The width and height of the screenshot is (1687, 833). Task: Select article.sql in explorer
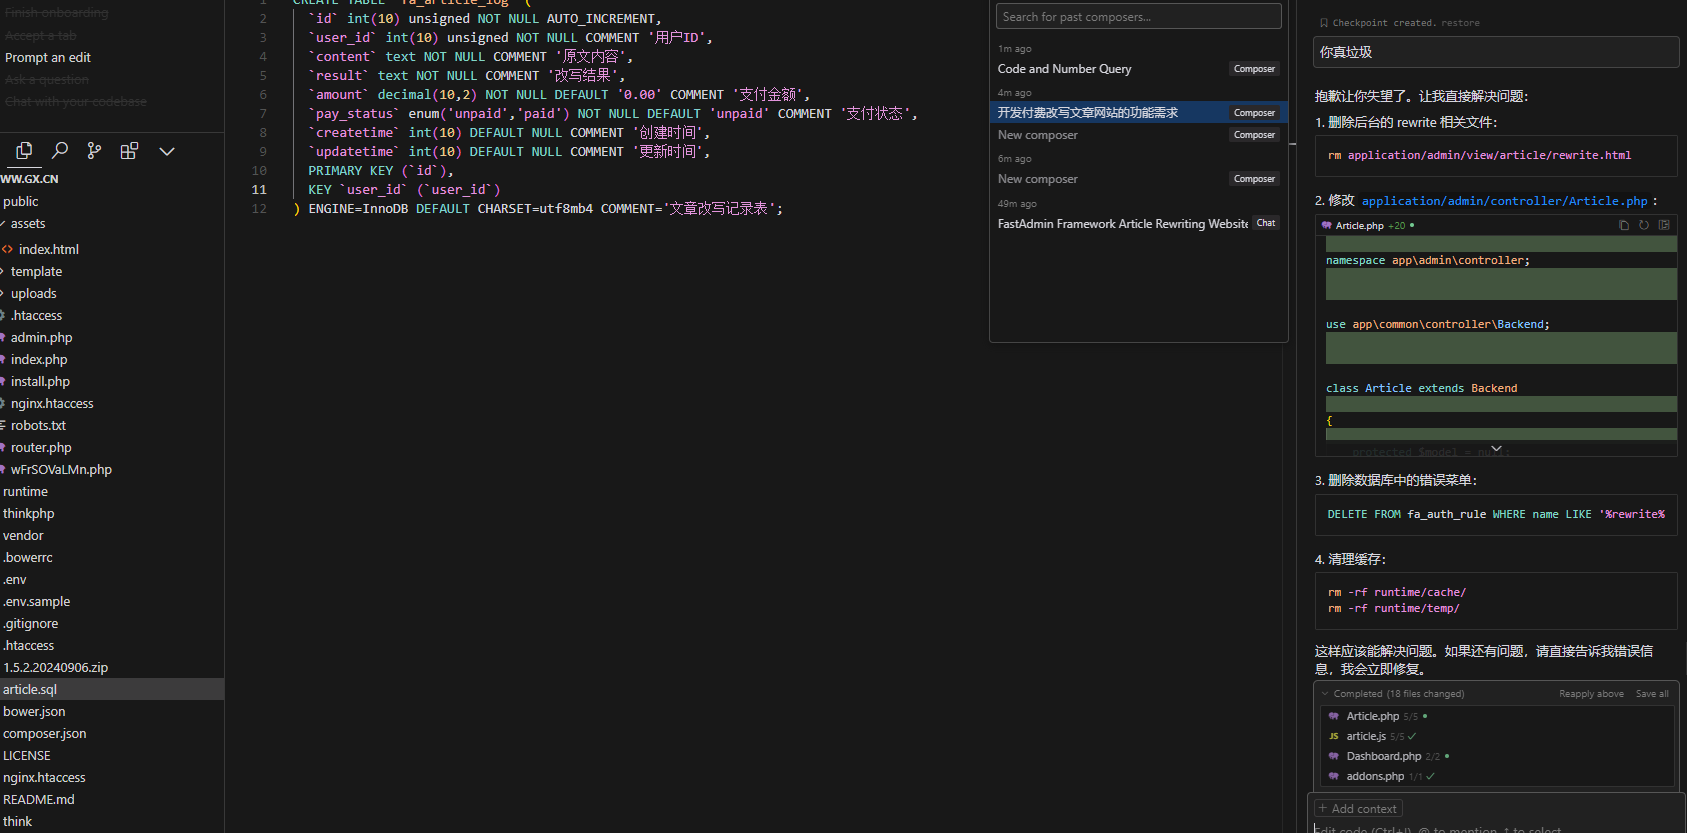[112, 690]
